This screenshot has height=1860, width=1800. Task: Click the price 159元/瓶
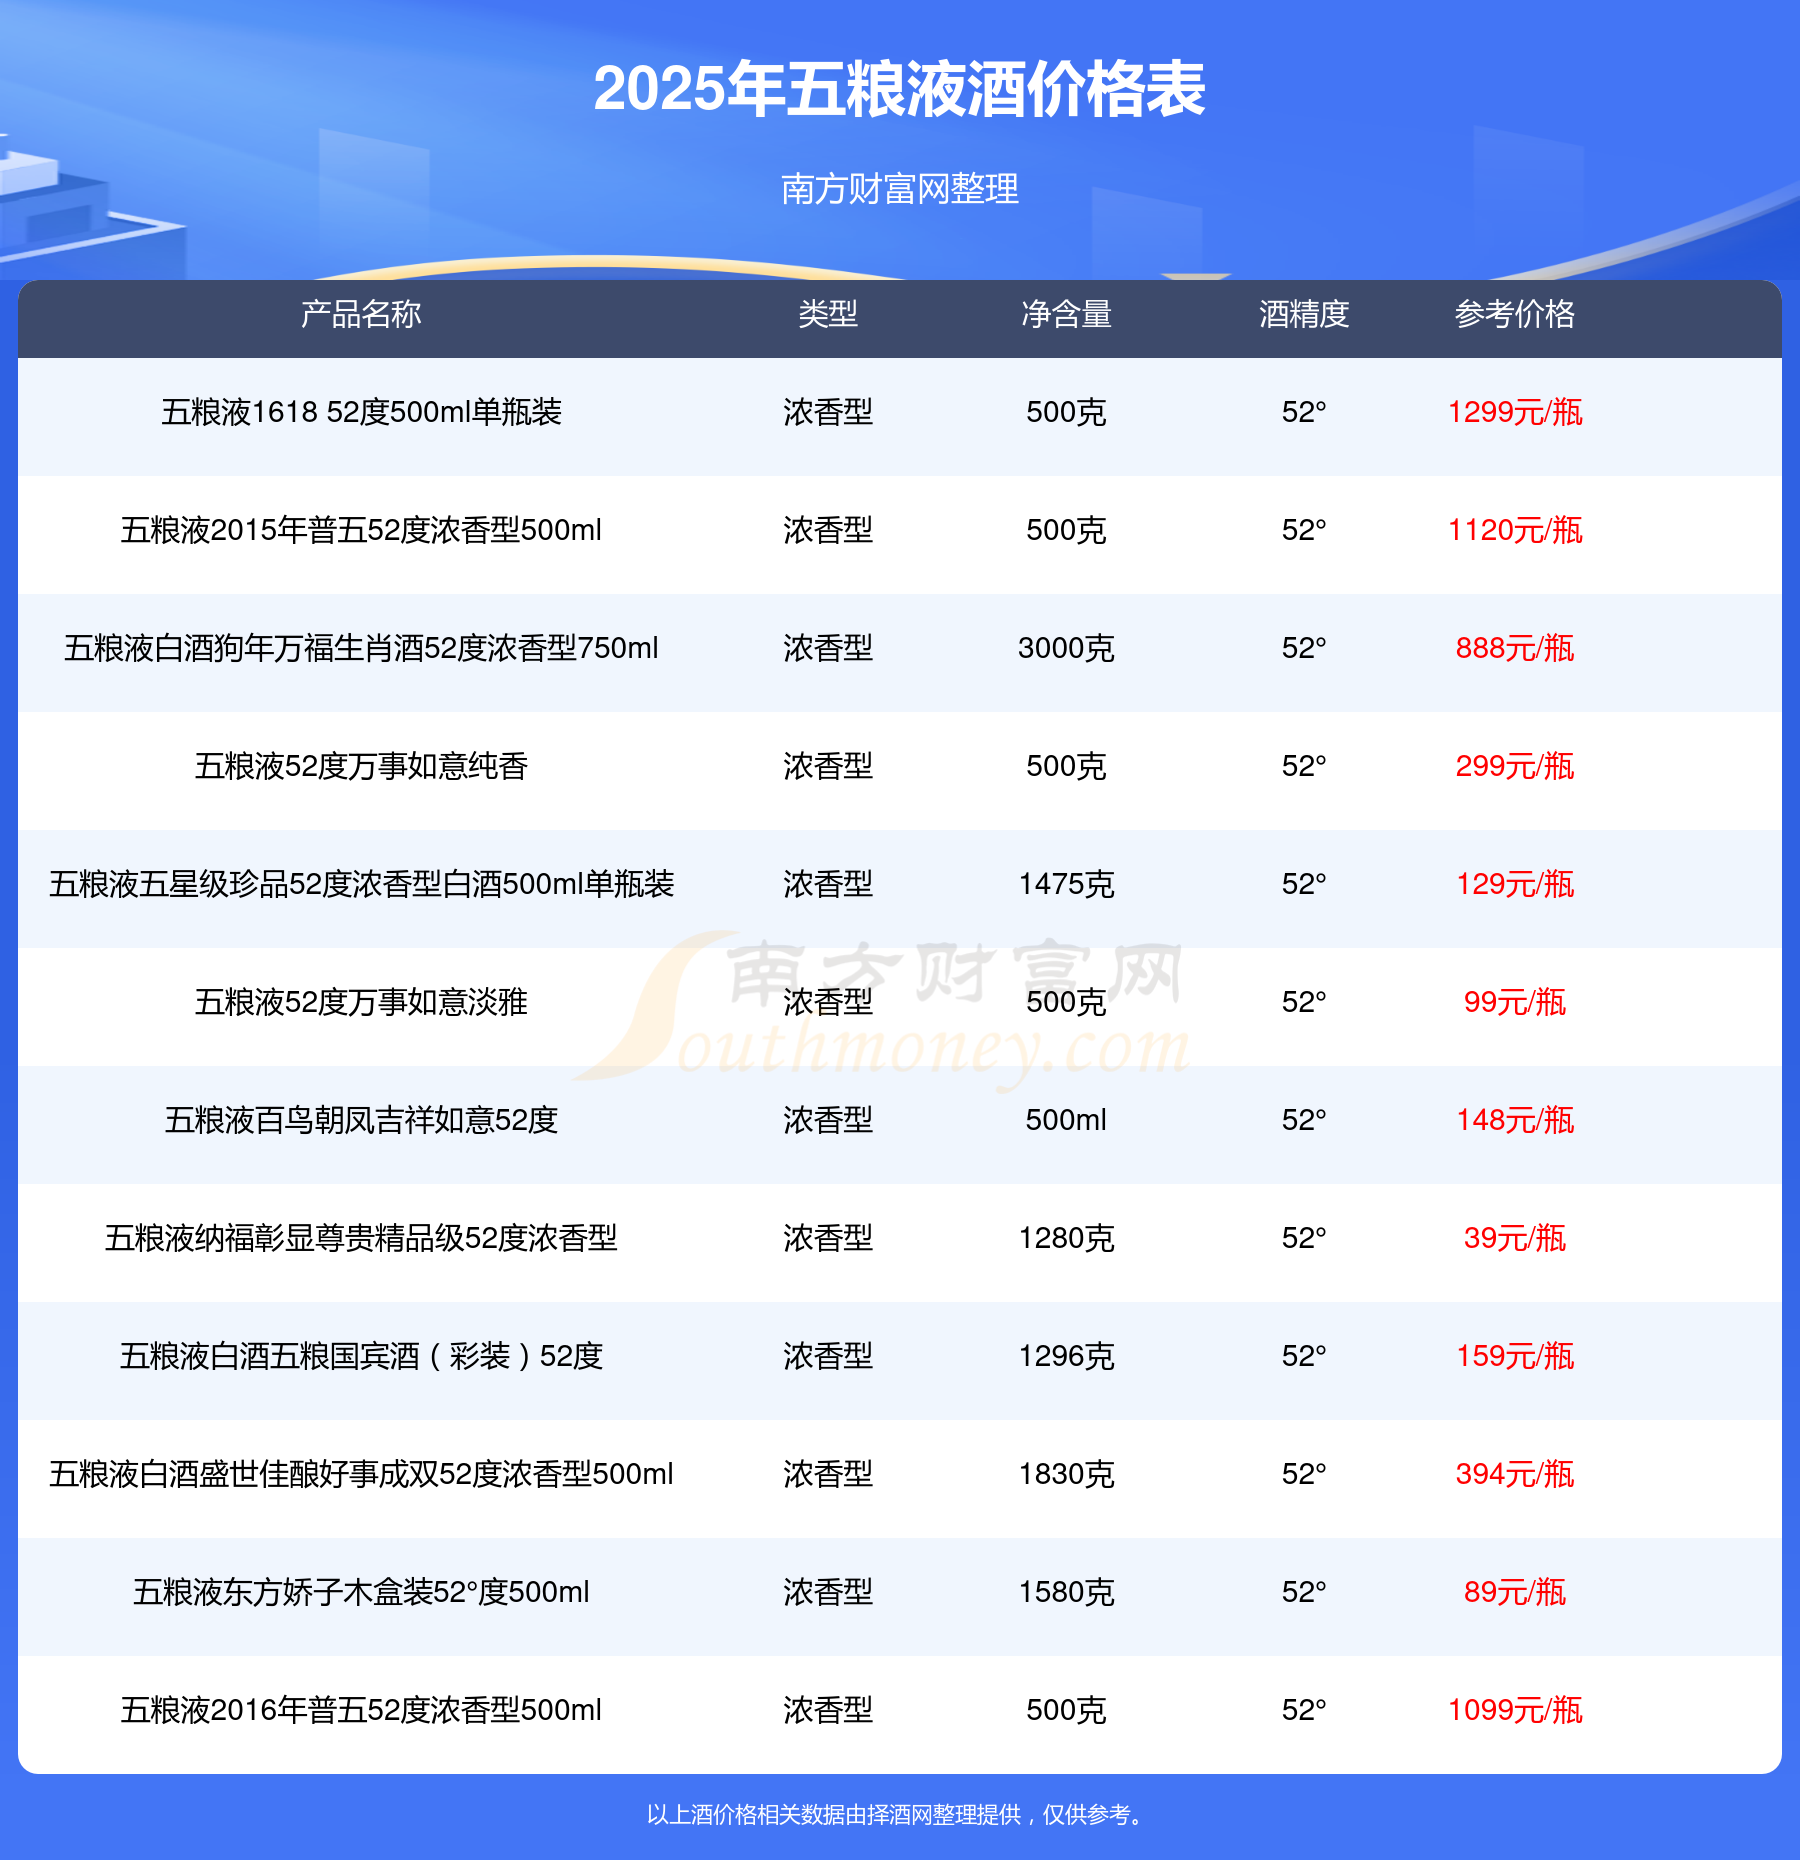pyautogui.click(x=1515, y=1356)
